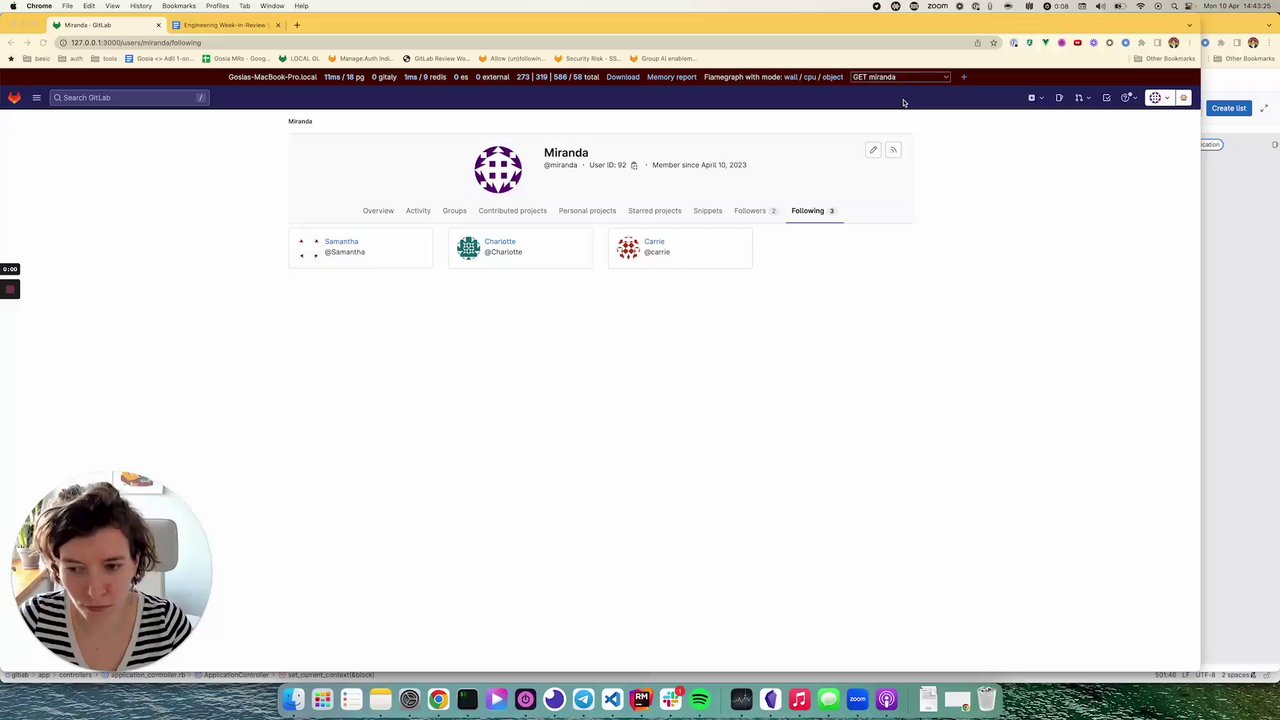This screenshot has height=720, width=1280.
Task: Open the Bookmarks menu in menu bar
Action: [x=179, y=6]
